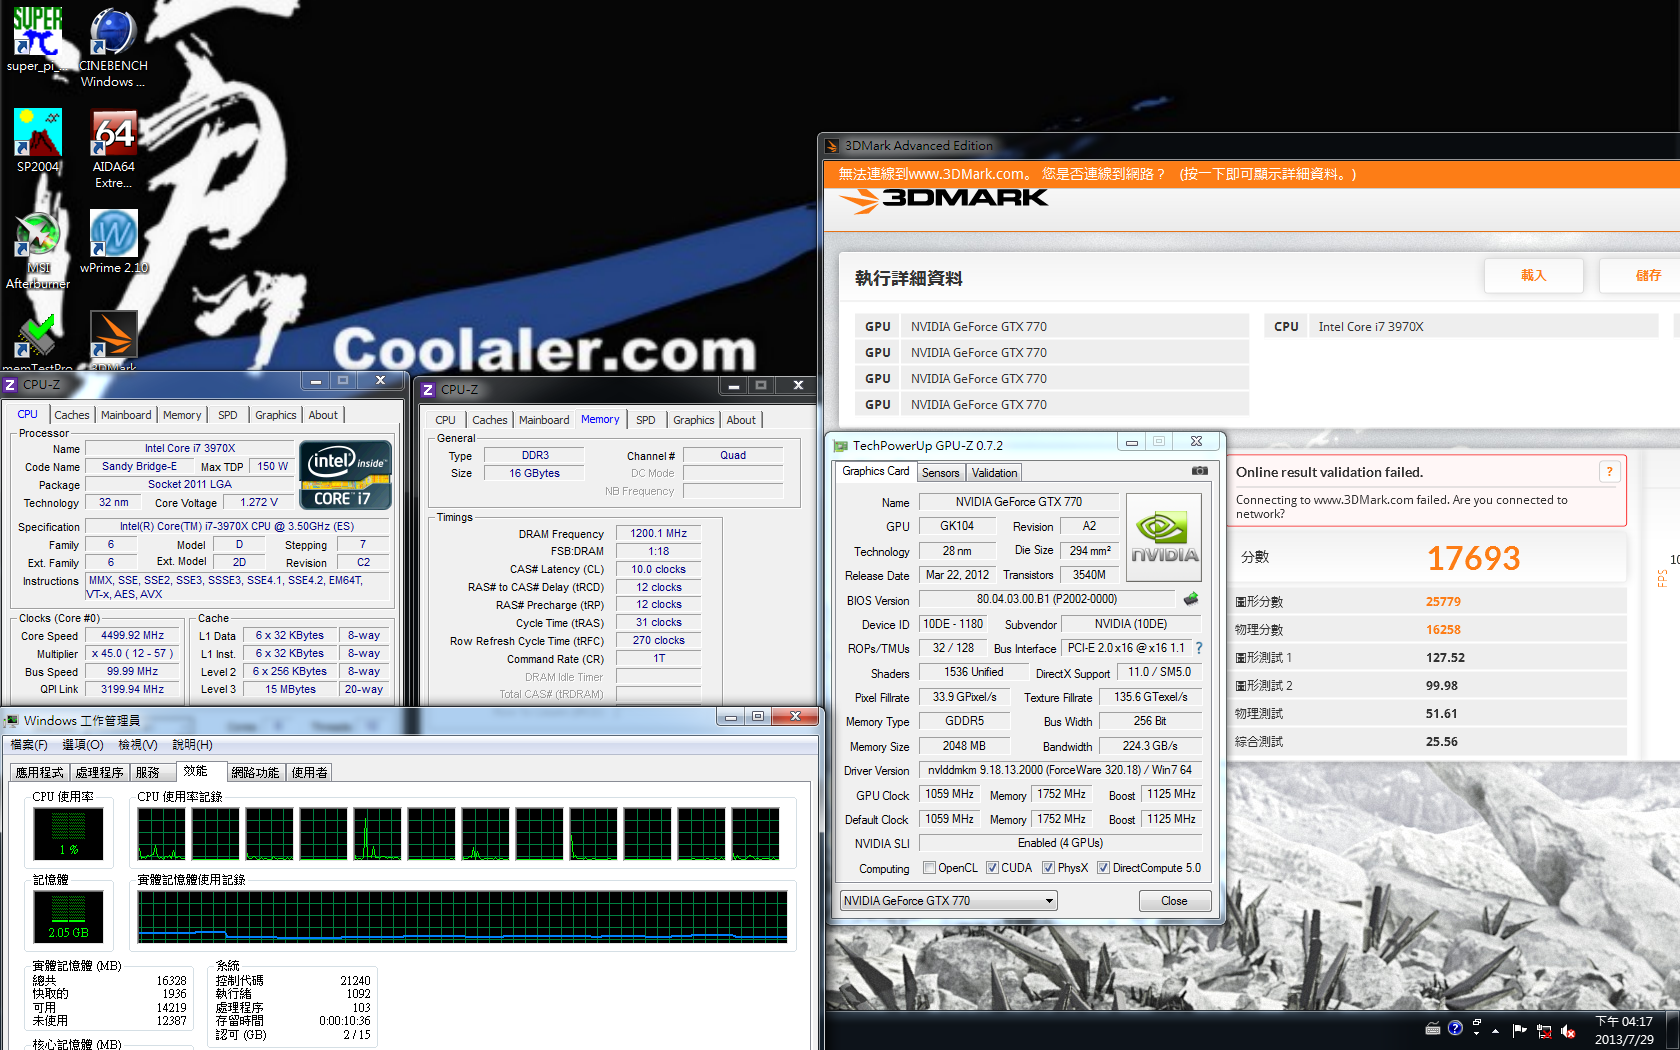Click Task Manager title bar icon
Image resolution: width=1680 pixels, height=1050 pixels.
tap(11, 721)
